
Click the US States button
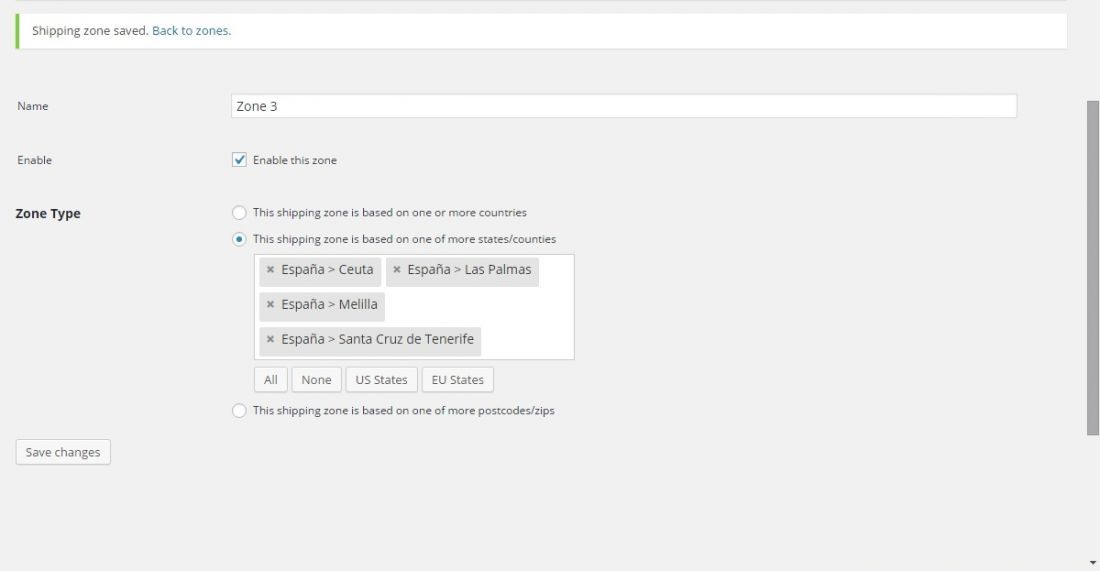tap(382, 379)
